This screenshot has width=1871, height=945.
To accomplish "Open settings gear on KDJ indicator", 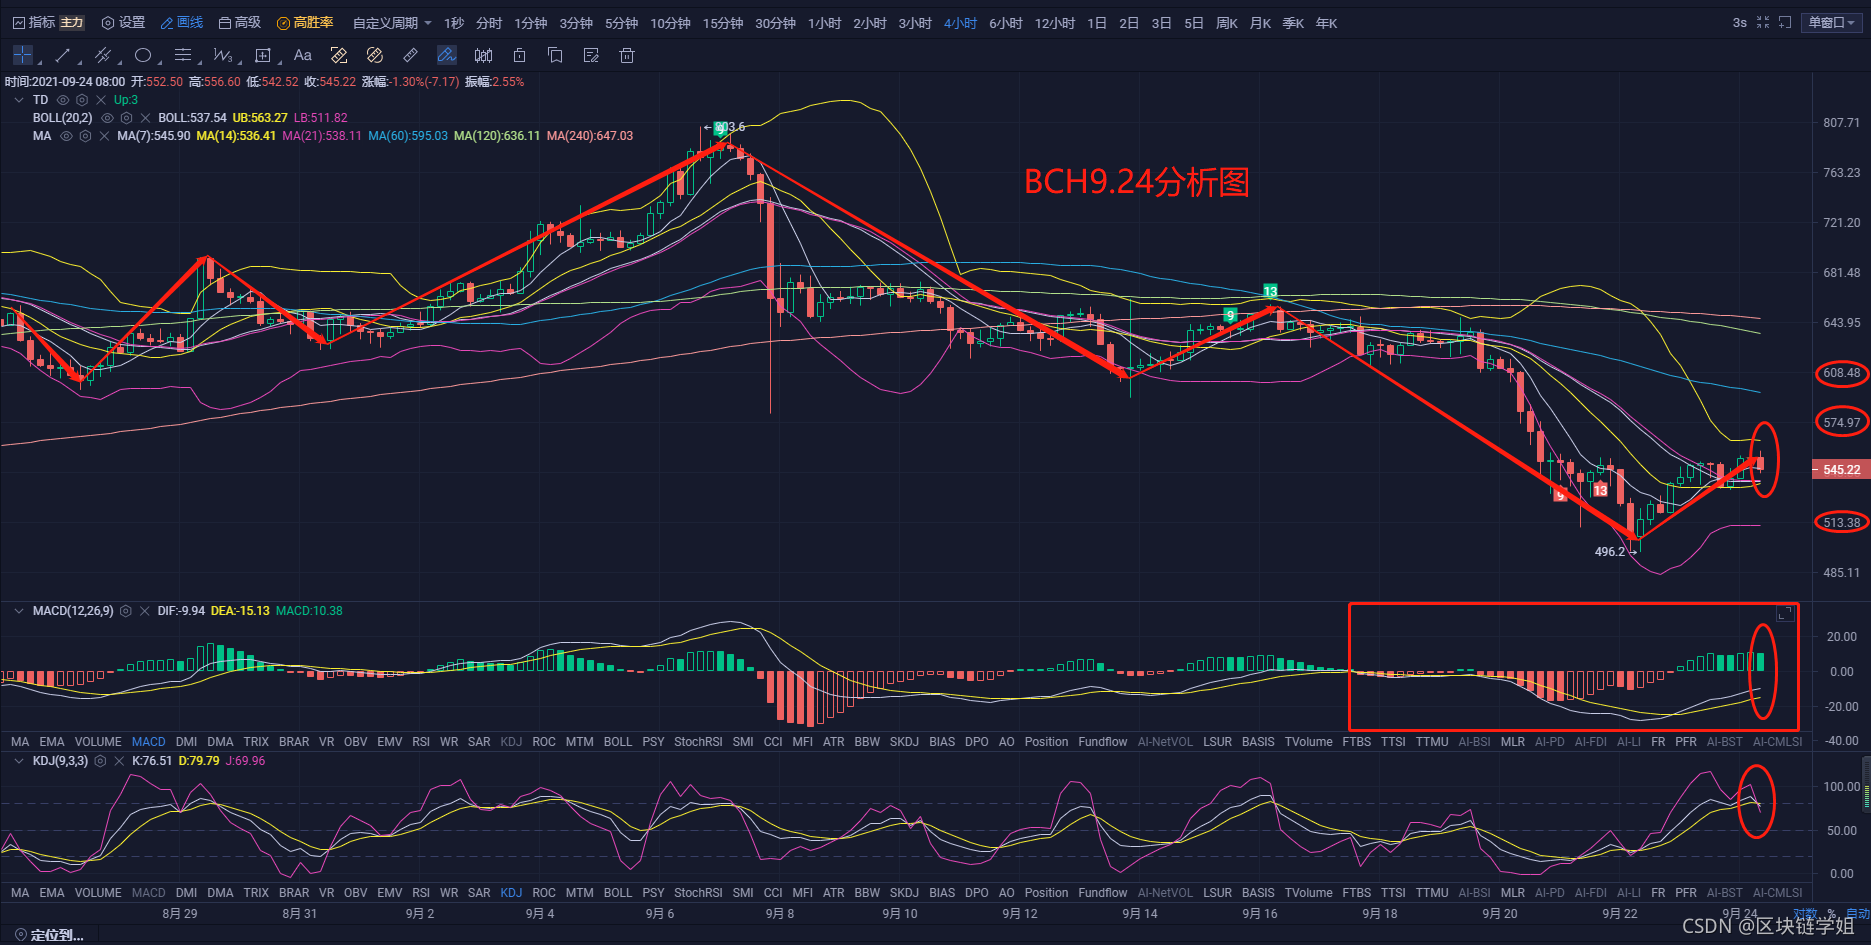I will [x=100, y=761].
